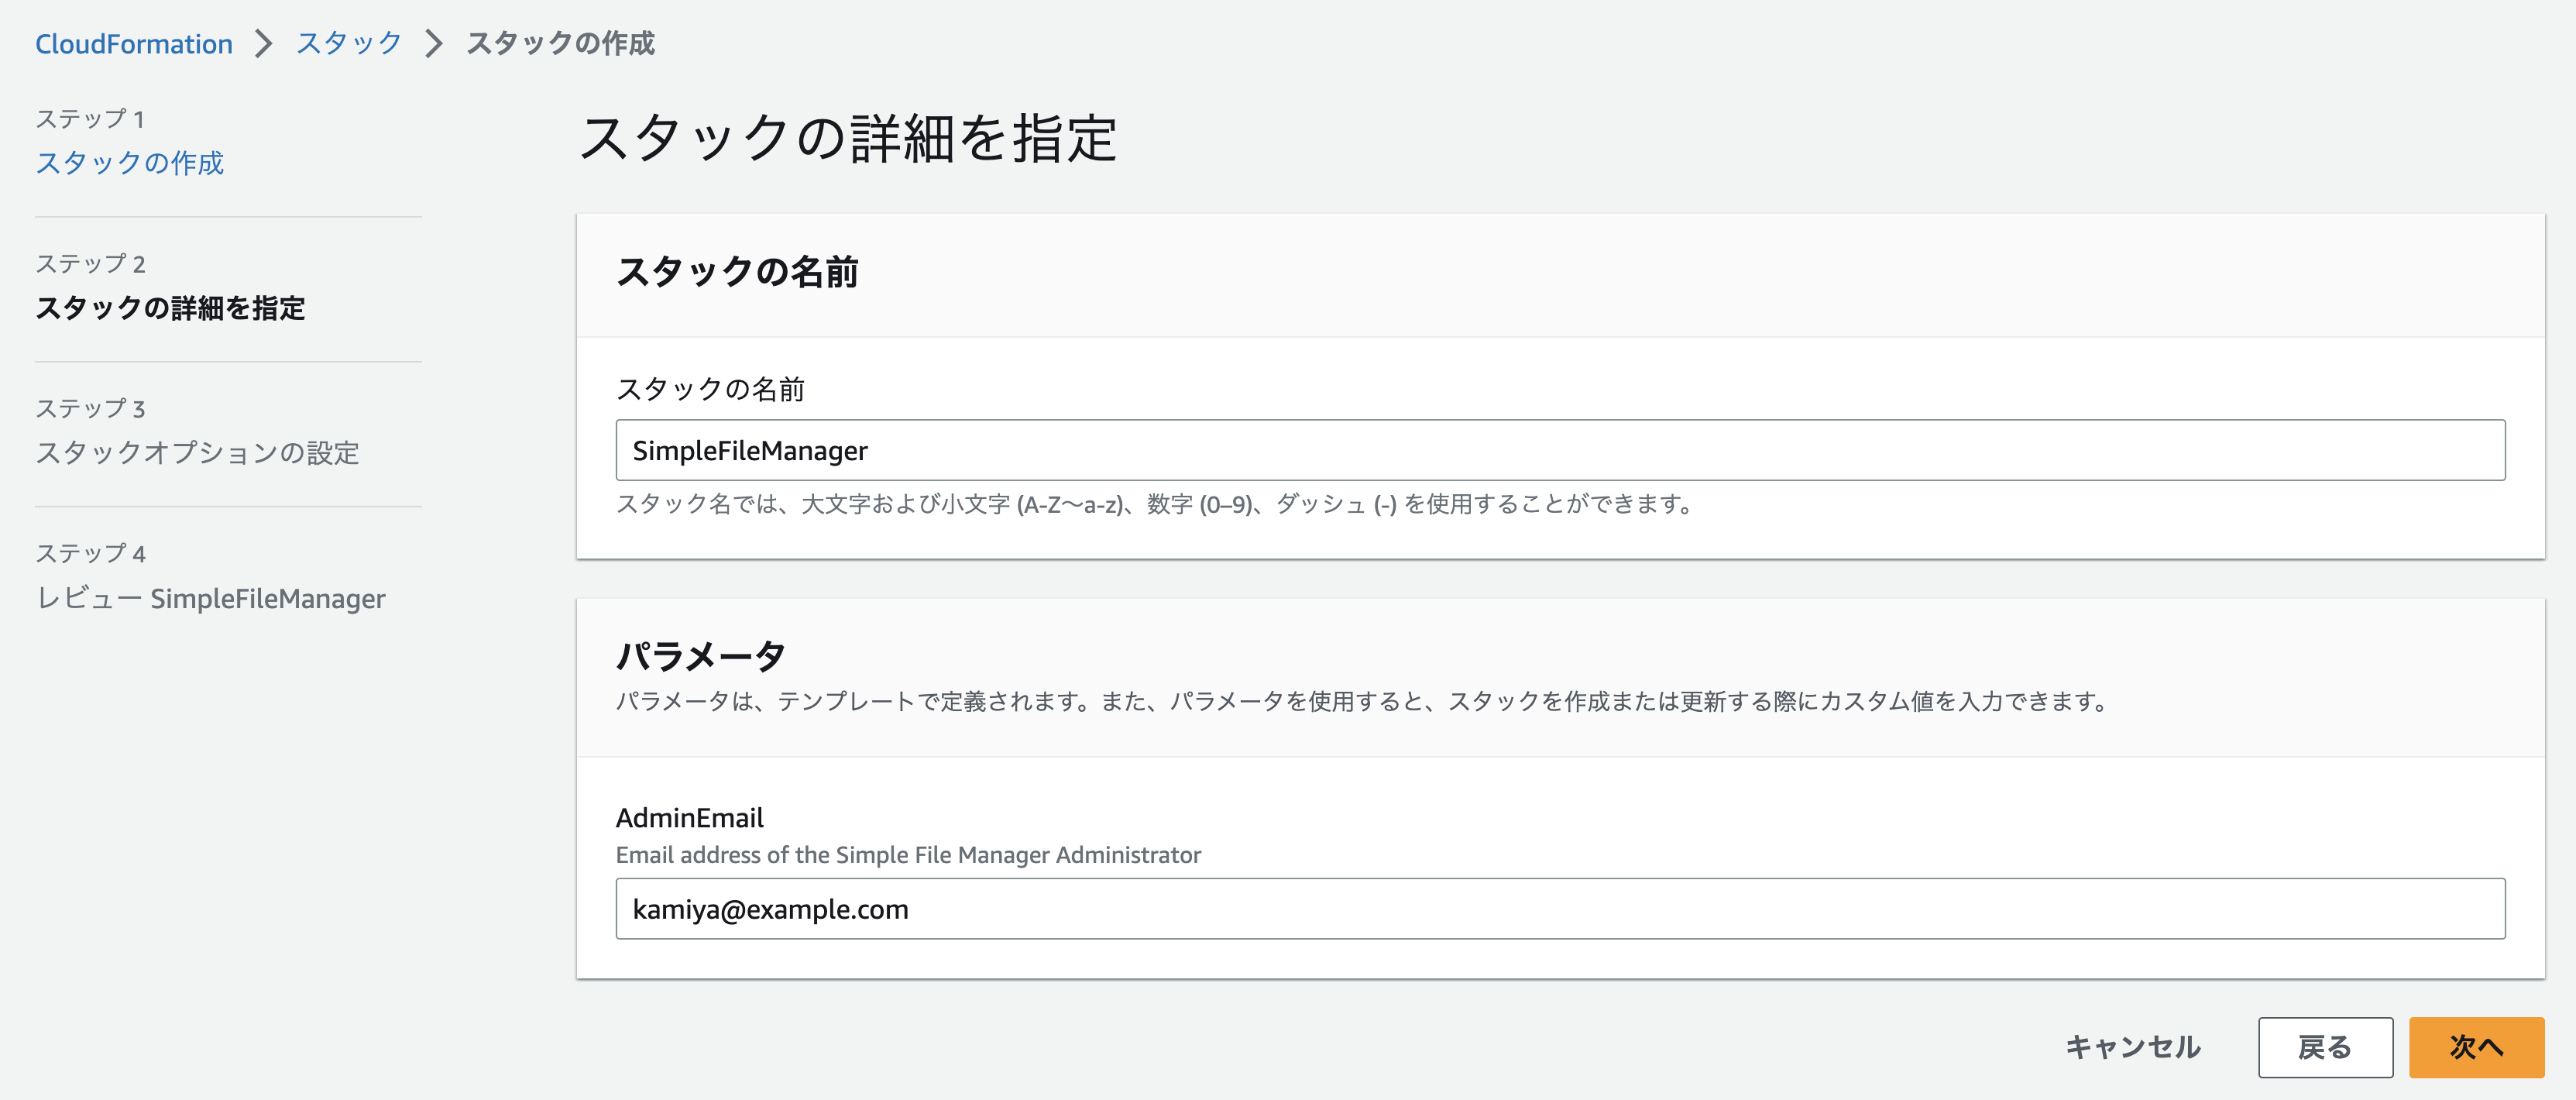Select Step 3 スタックオプションの設定 in sidebar

coord(197,453)
